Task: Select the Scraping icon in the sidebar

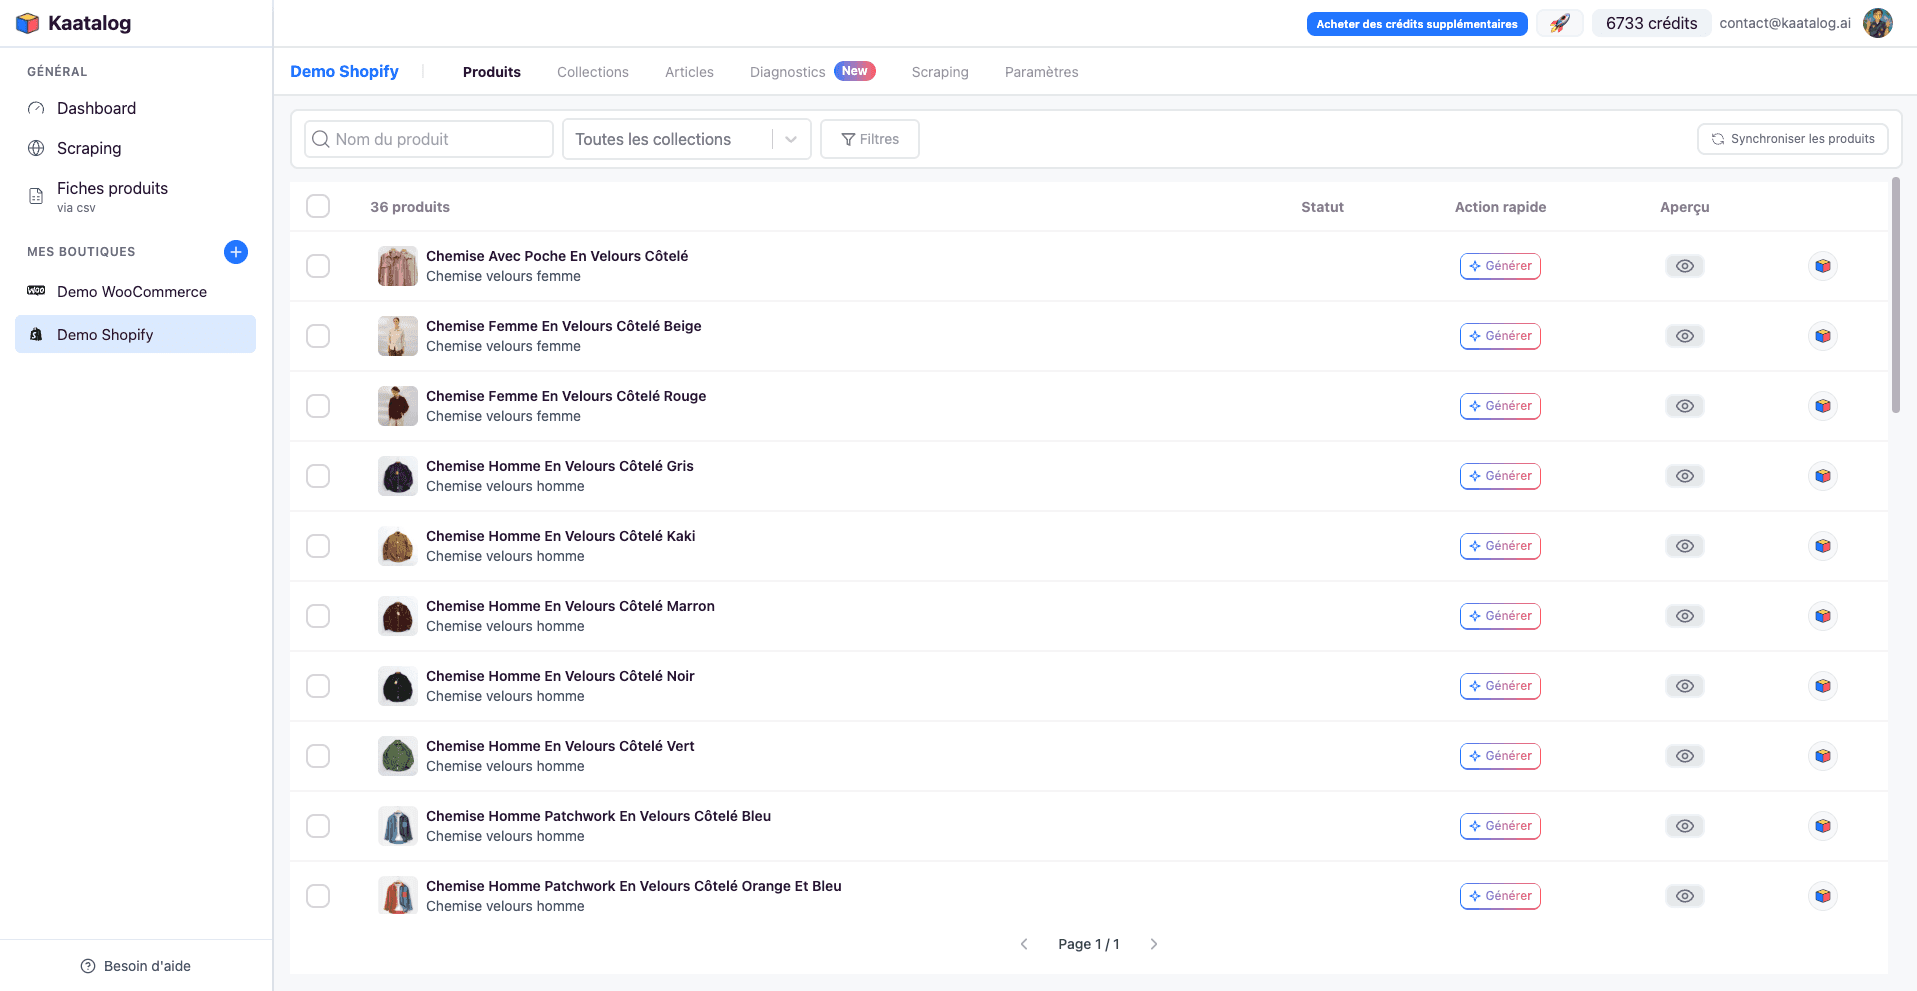Action: (x=36, y=148)
